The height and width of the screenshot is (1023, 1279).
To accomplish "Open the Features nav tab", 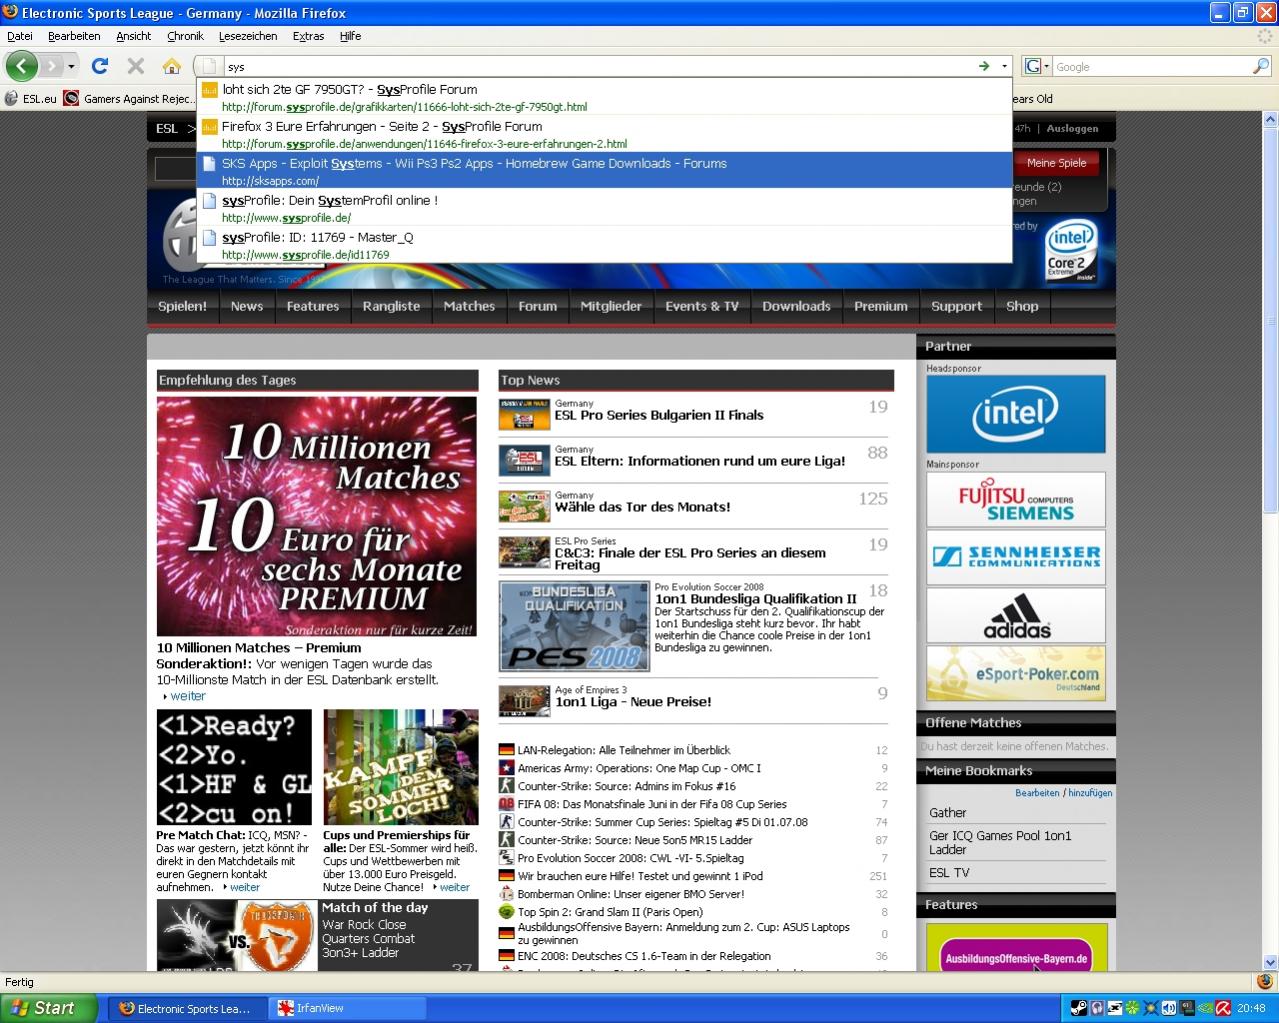I will coord(313,307).
